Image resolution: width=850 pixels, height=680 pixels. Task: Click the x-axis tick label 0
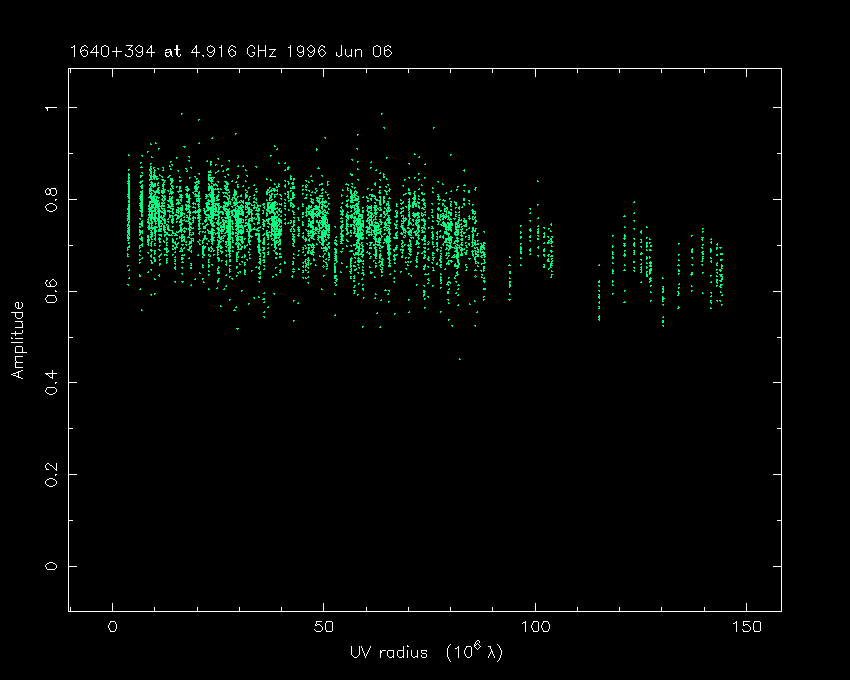(112, 628)
